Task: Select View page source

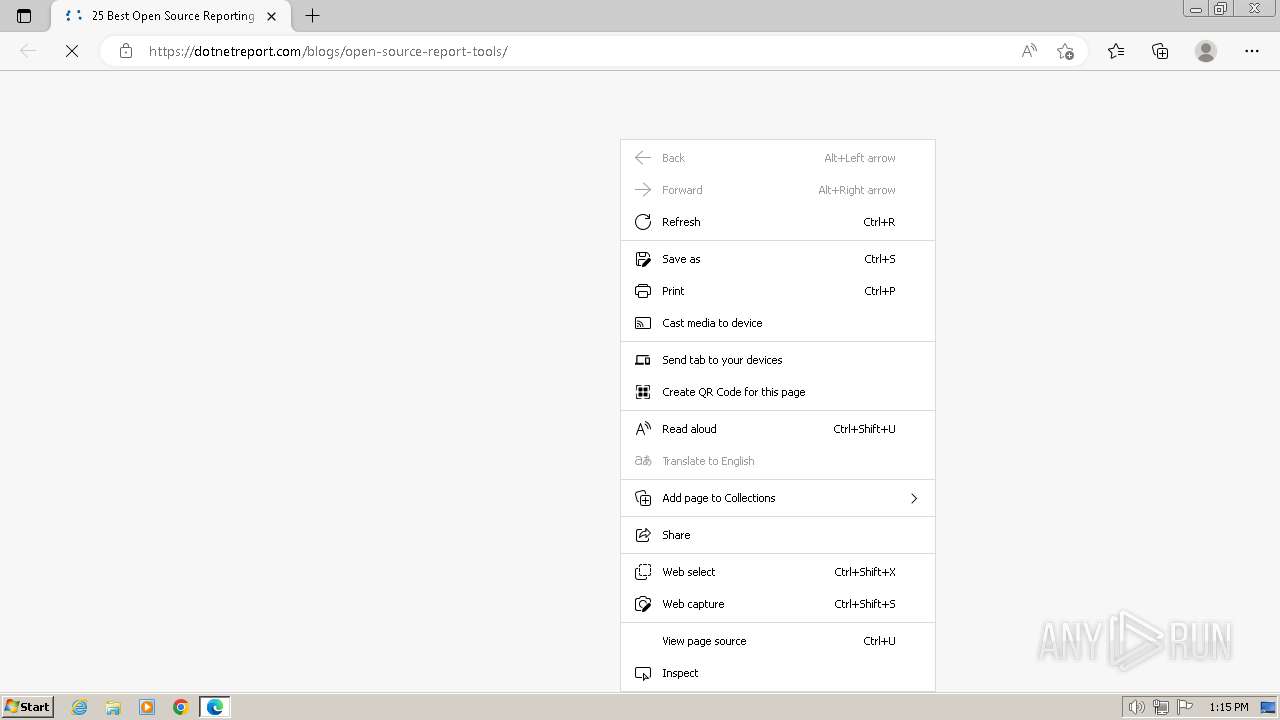Action: click(x=778, y=641)
